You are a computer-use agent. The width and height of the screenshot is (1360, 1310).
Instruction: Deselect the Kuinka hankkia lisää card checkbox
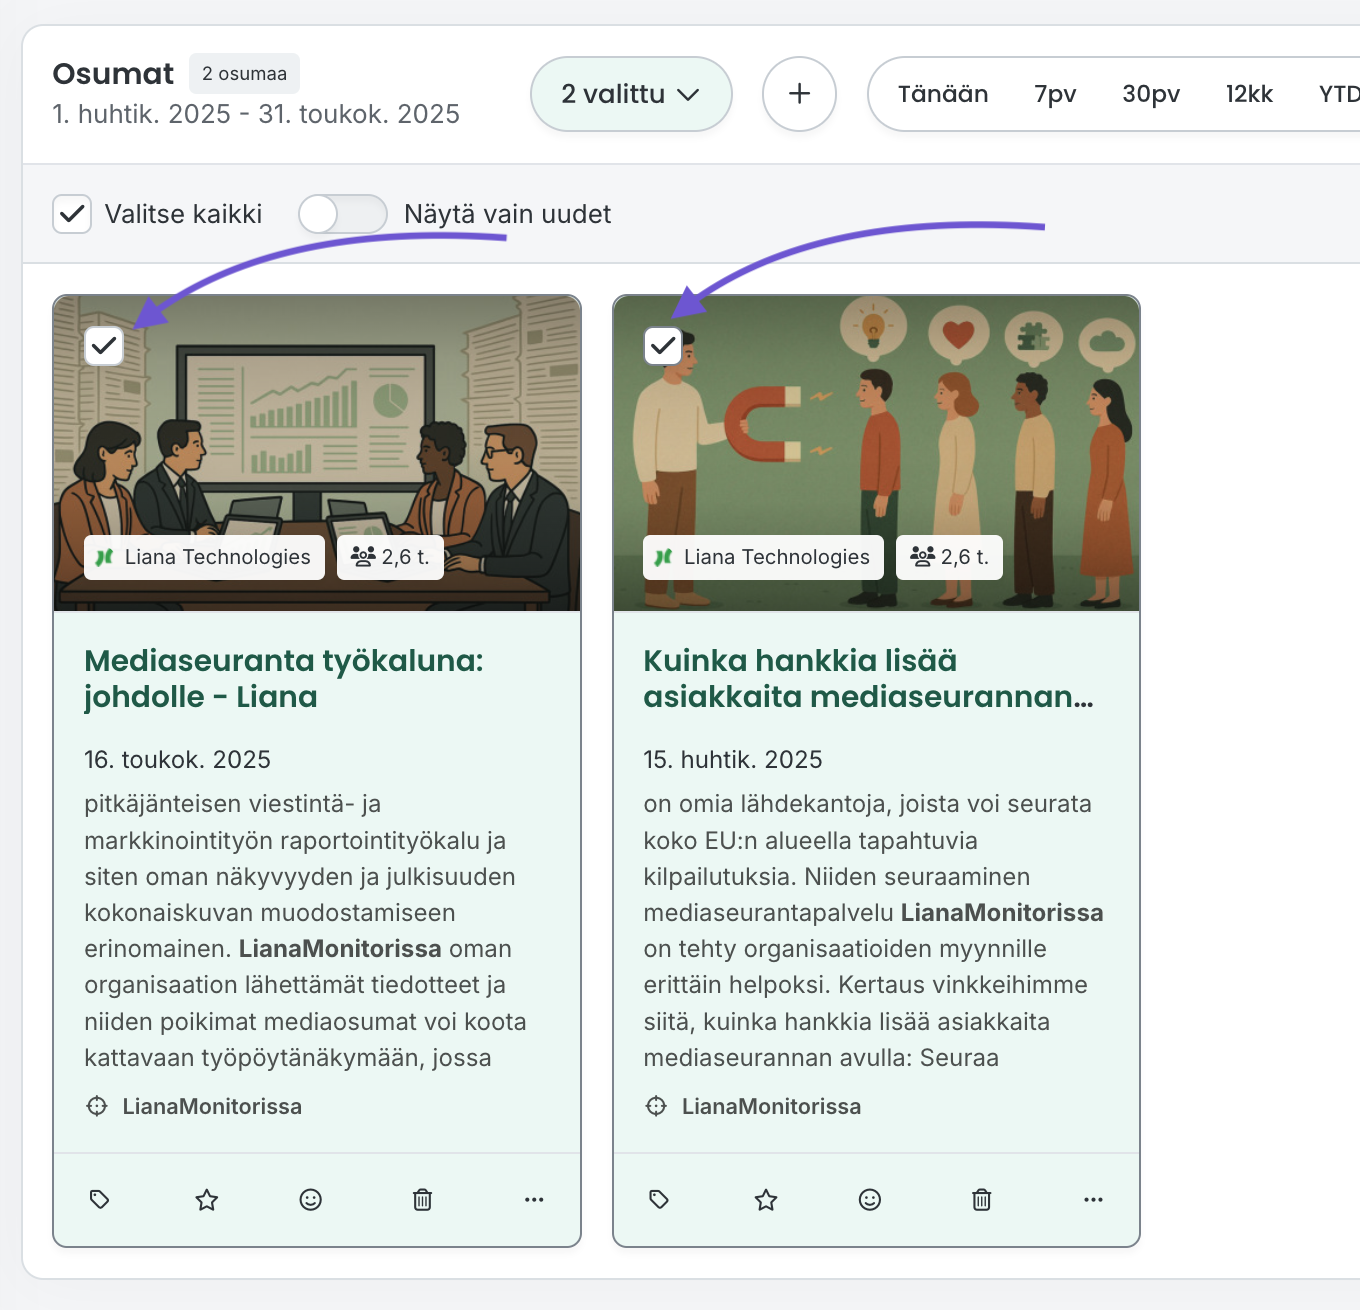tap(663, 346)
